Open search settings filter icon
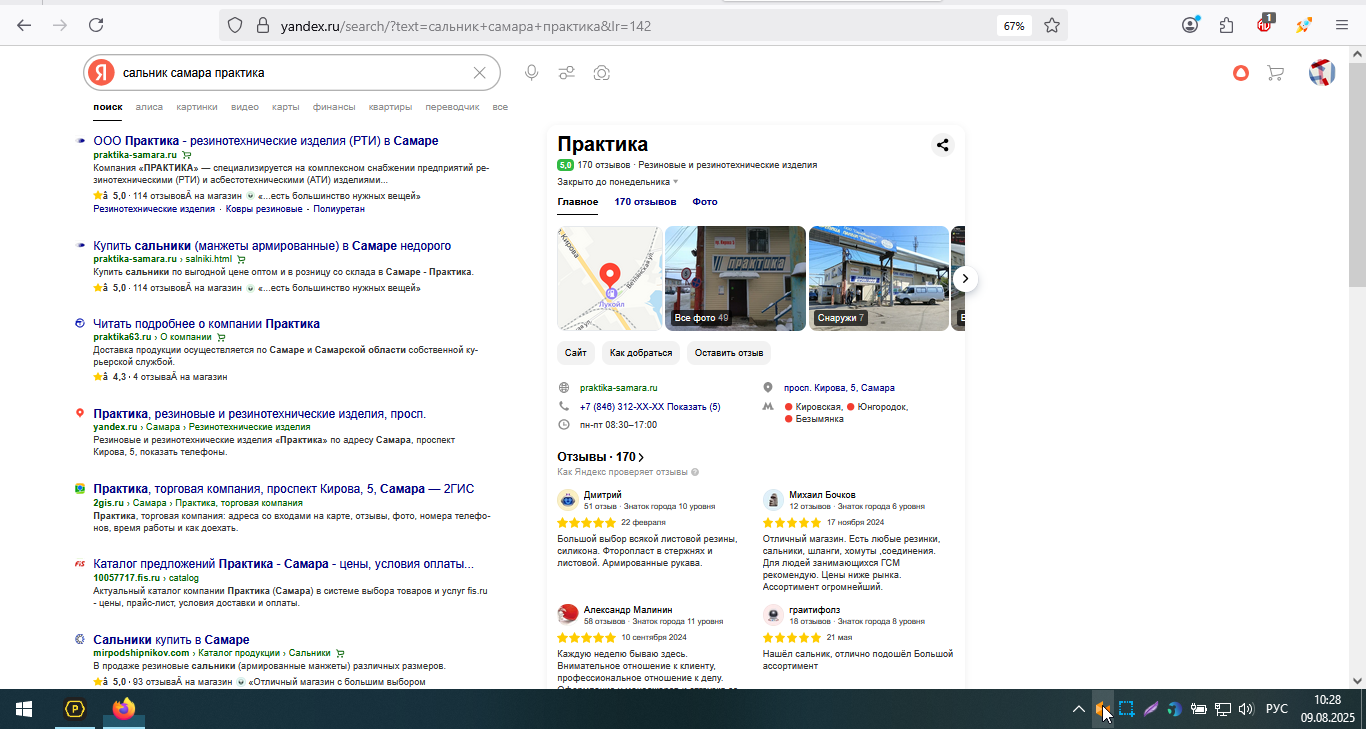This screenshot has height=729, width=1366. pyautogui.click(x=566, y=73)
